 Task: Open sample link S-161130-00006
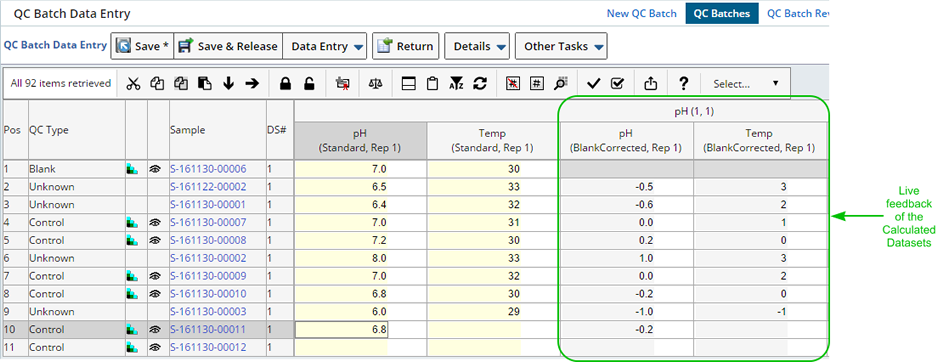click(208, 169)
